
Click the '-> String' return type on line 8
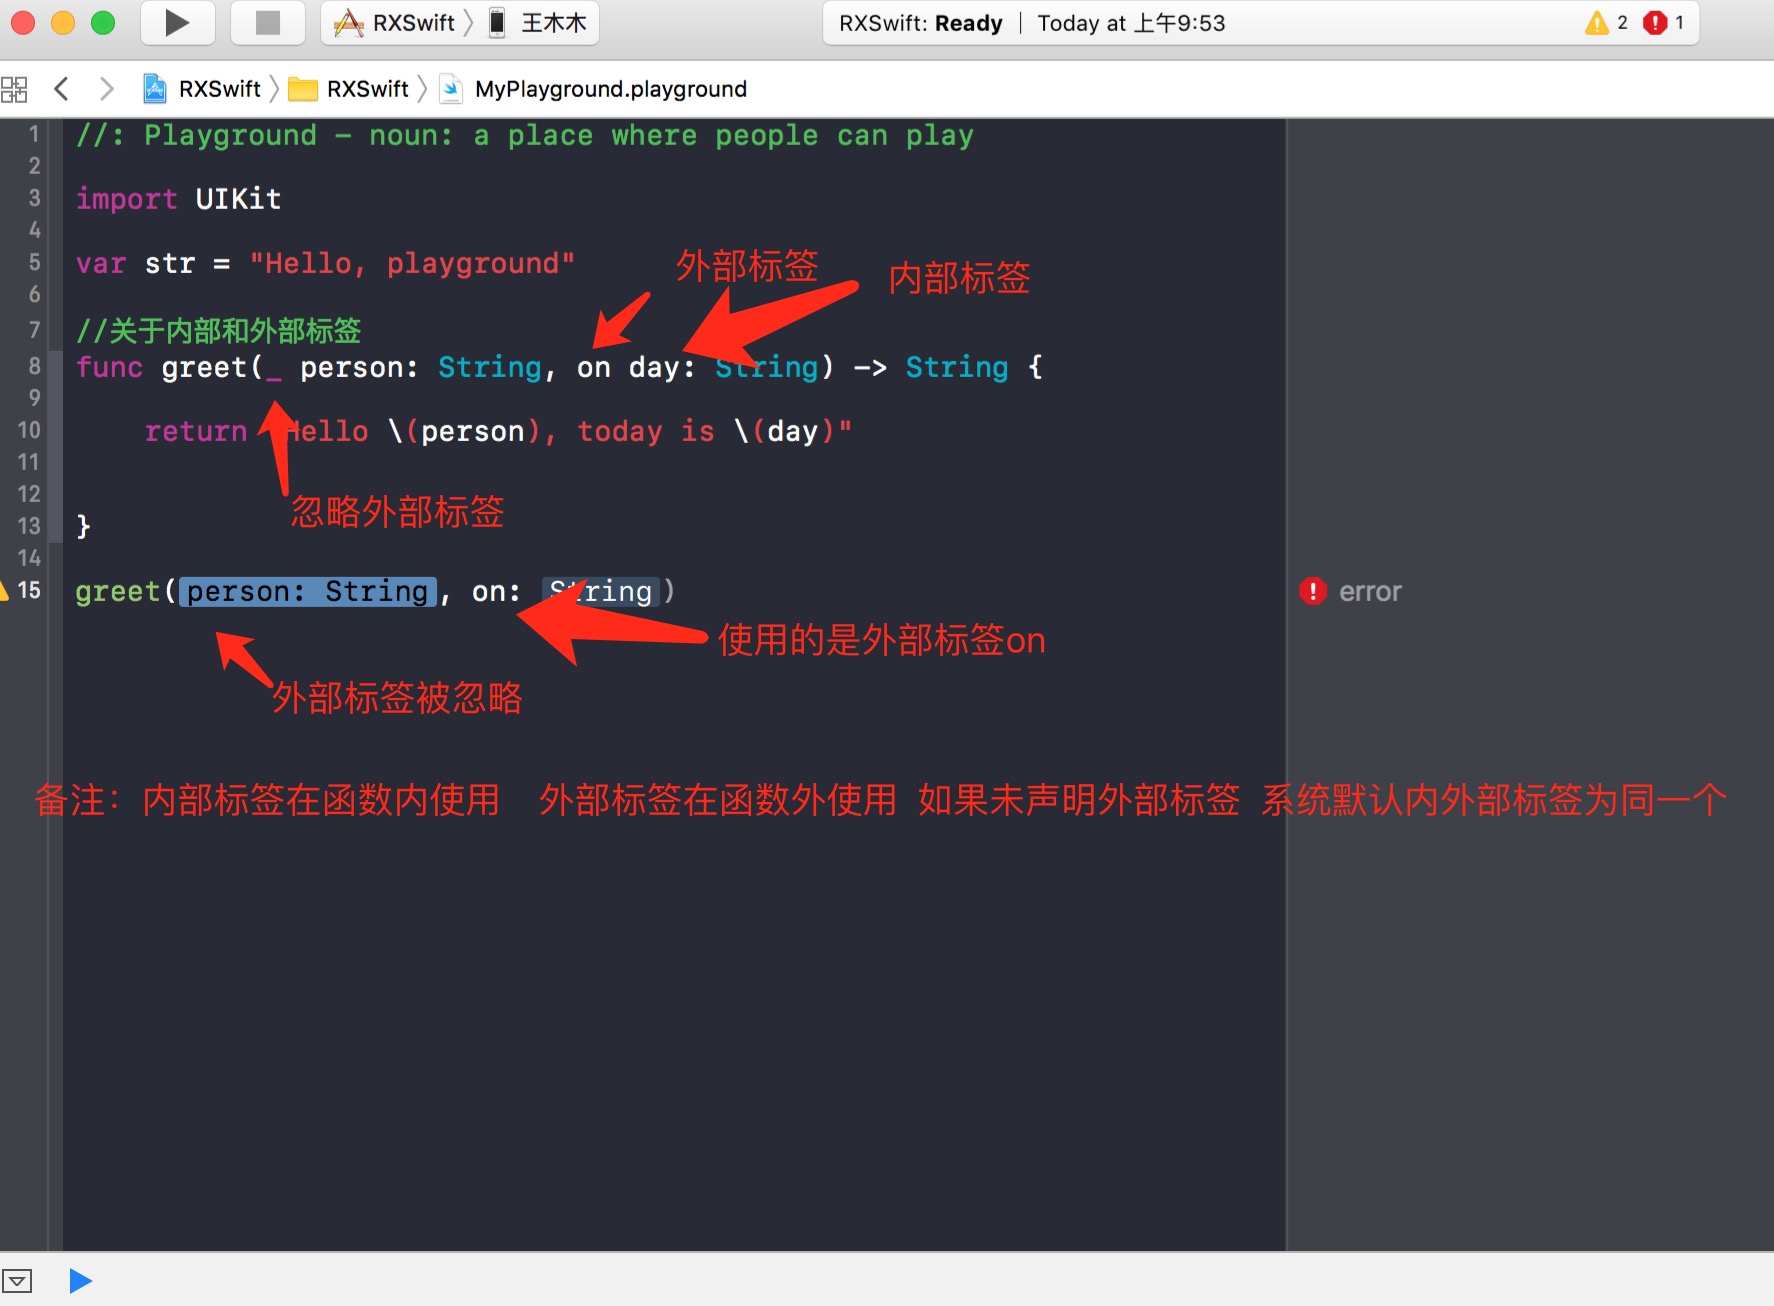pos(931,367)
